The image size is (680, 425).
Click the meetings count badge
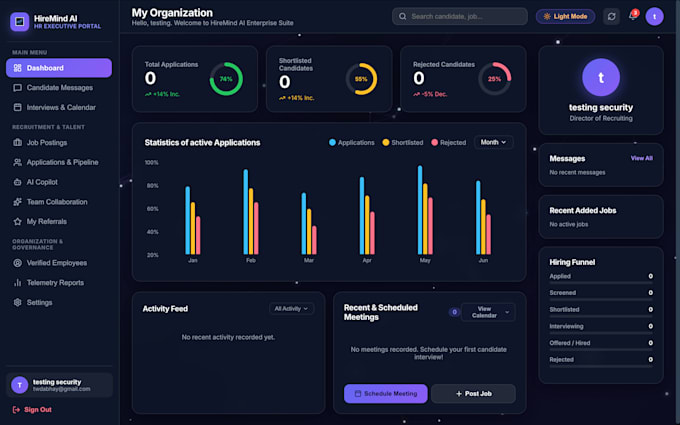point(454,312)
